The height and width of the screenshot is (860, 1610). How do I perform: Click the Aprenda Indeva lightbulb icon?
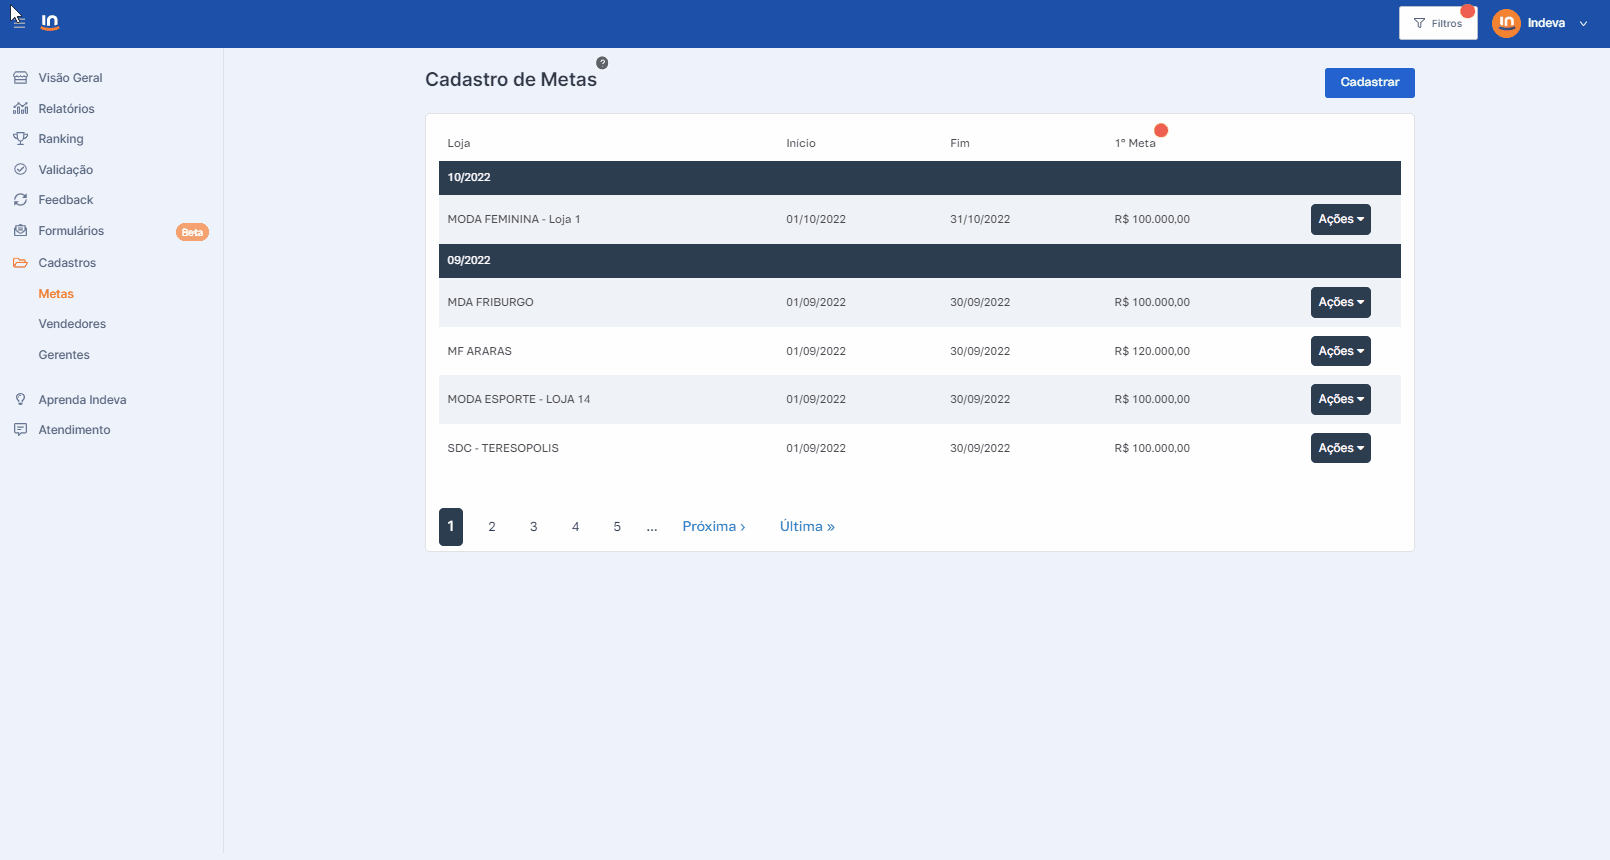point(20,400)
